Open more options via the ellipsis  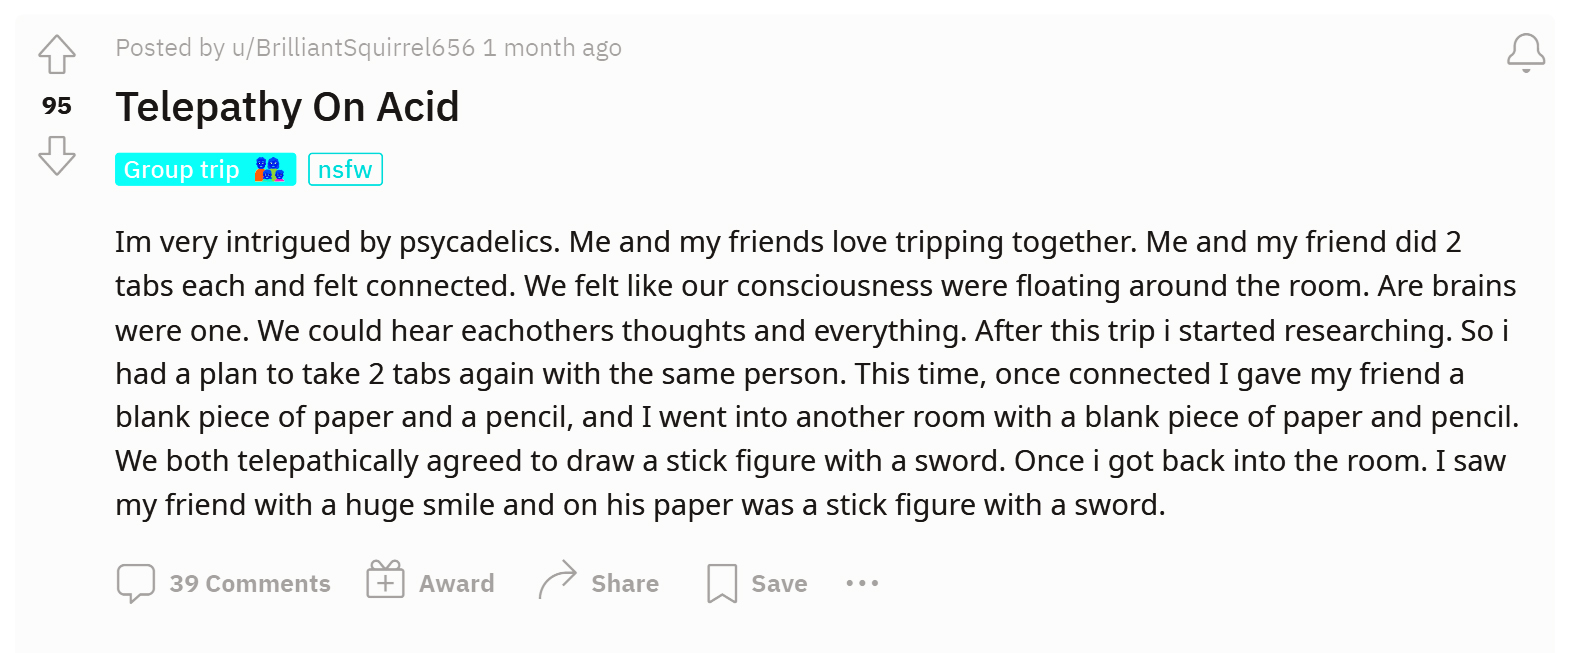[862, 582]
